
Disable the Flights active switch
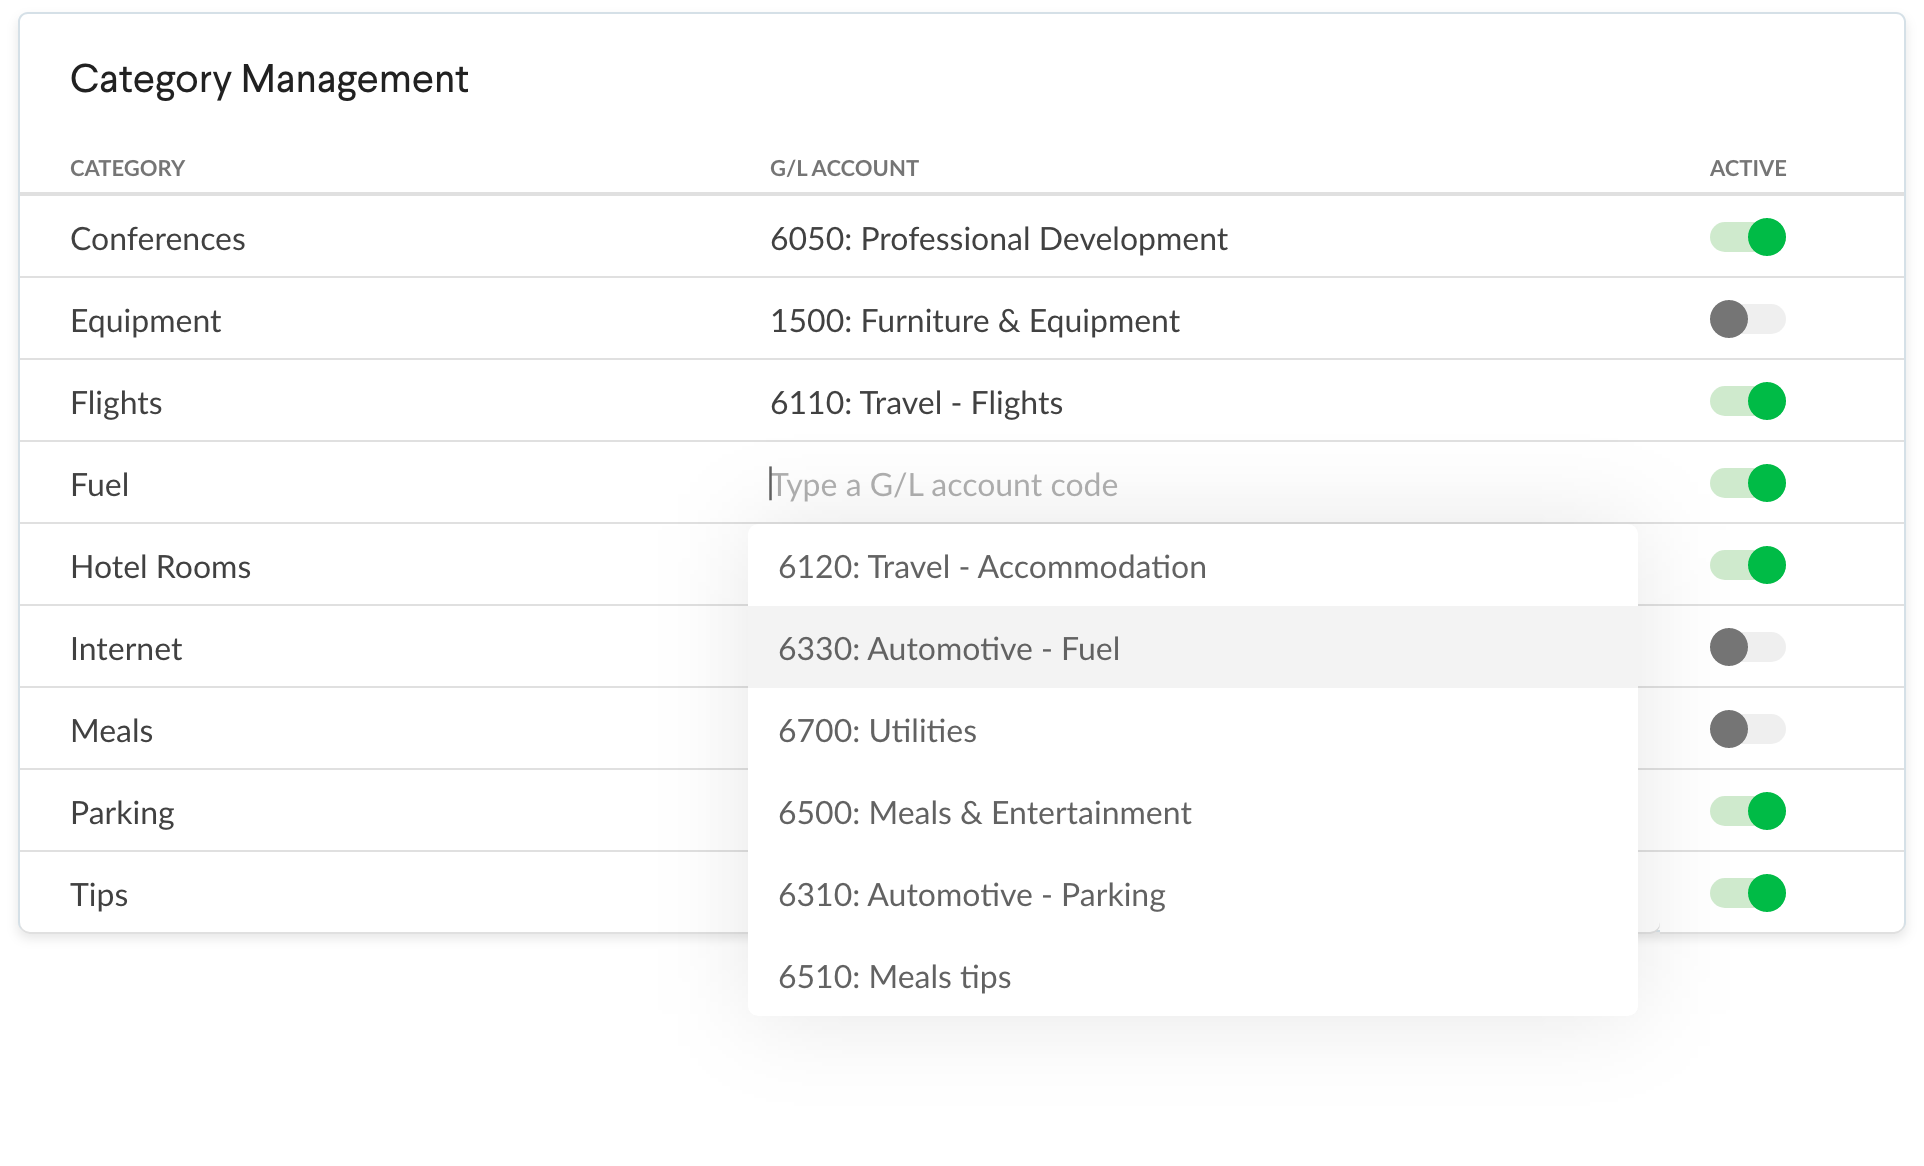[1747, 402]
